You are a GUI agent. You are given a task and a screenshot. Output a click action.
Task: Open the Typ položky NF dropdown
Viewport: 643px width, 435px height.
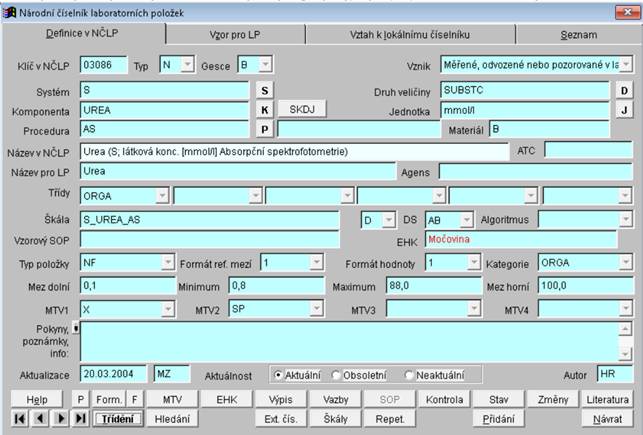point(168,262)
